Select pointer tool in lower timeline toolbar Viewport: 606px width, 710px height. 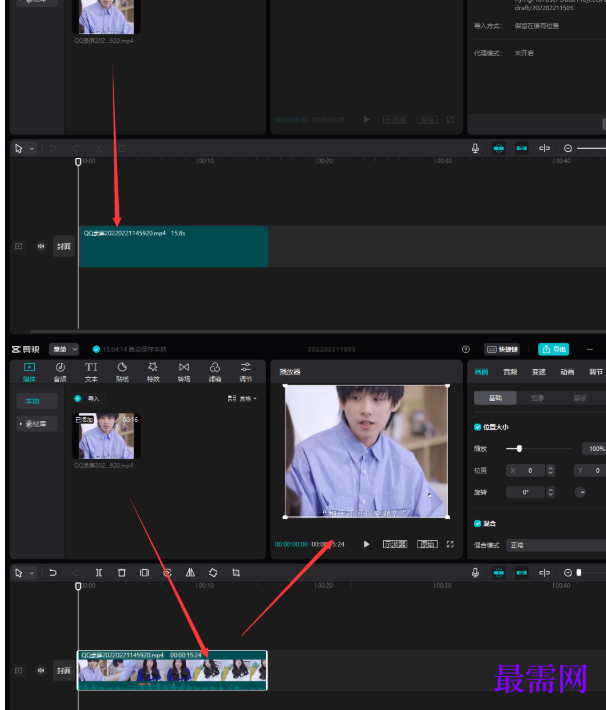19,573
